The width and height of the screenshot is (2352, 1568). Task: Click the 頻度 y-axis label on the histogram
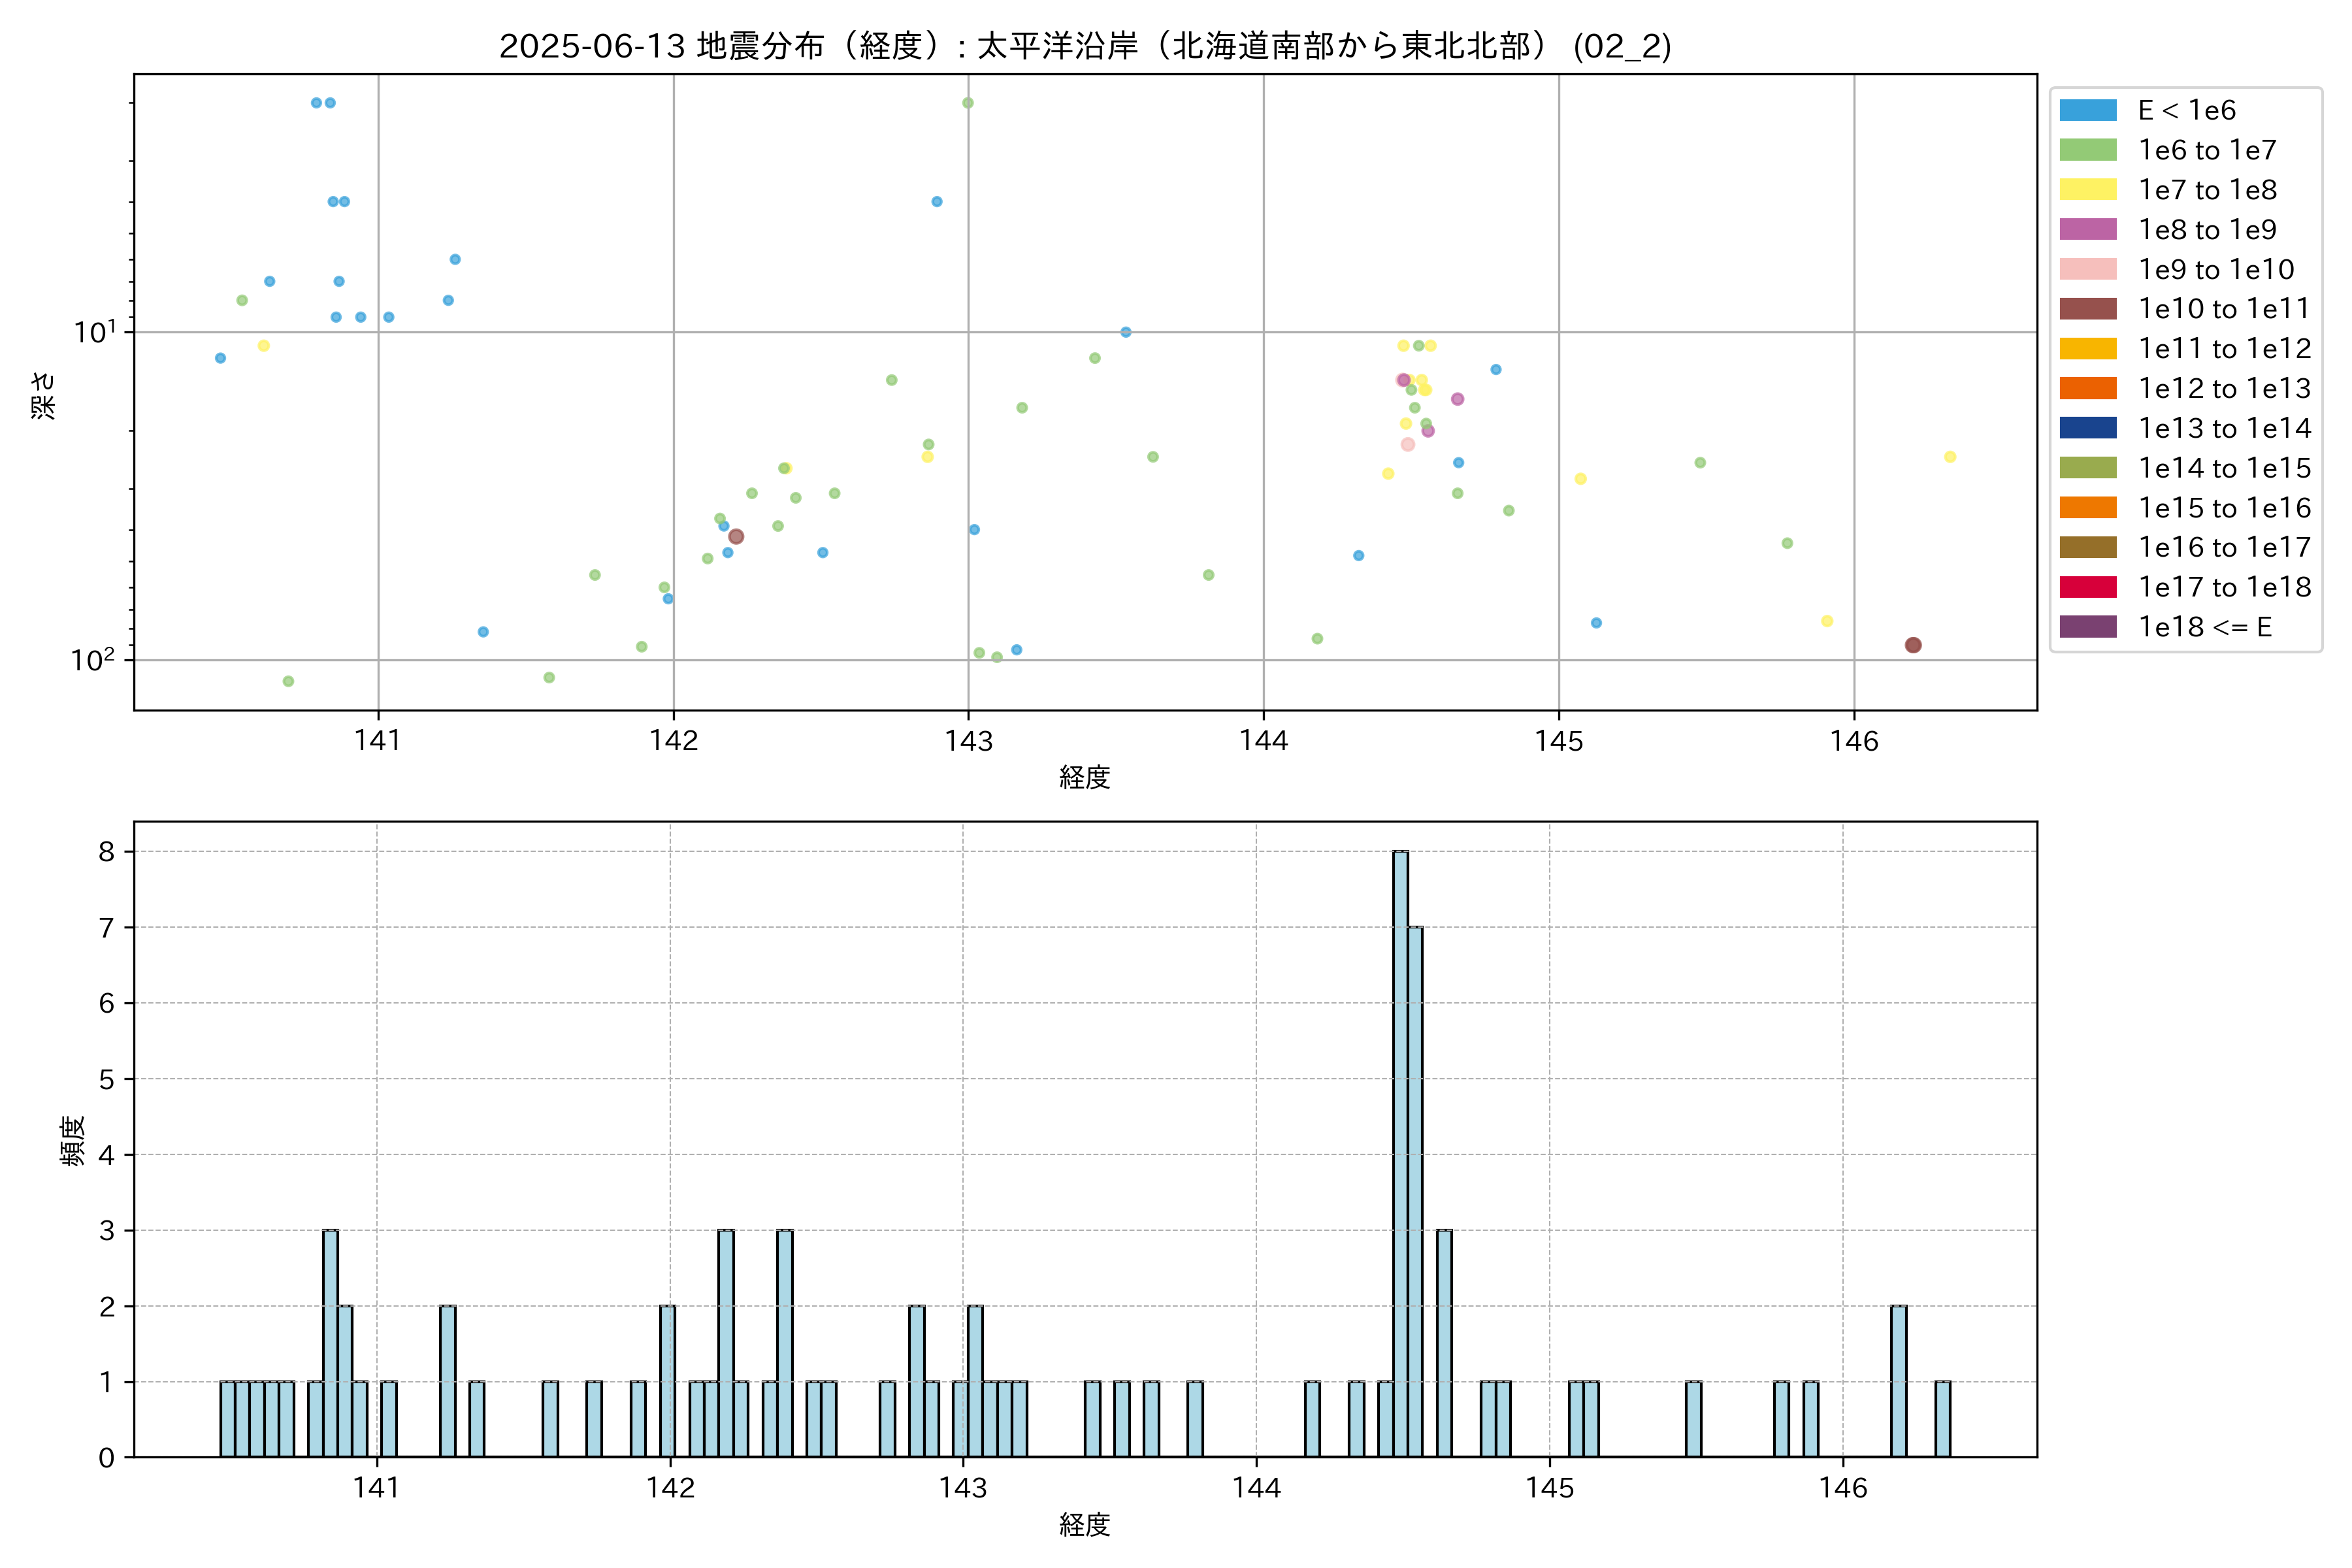coord(73,1141)
